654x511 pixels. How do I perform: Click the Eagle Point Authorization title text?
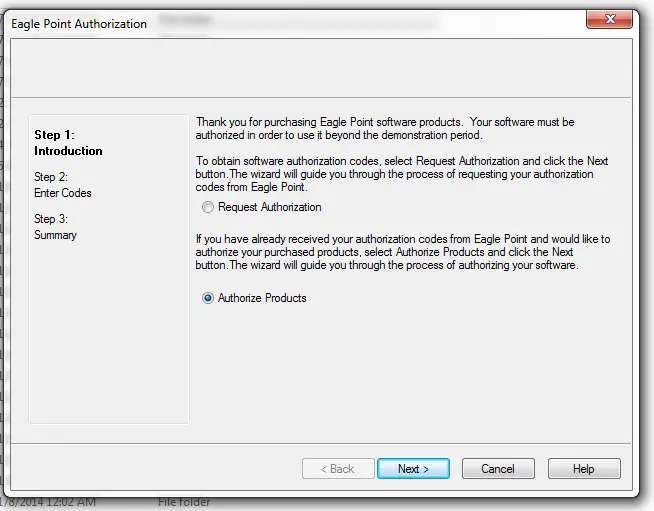(79, 24)
